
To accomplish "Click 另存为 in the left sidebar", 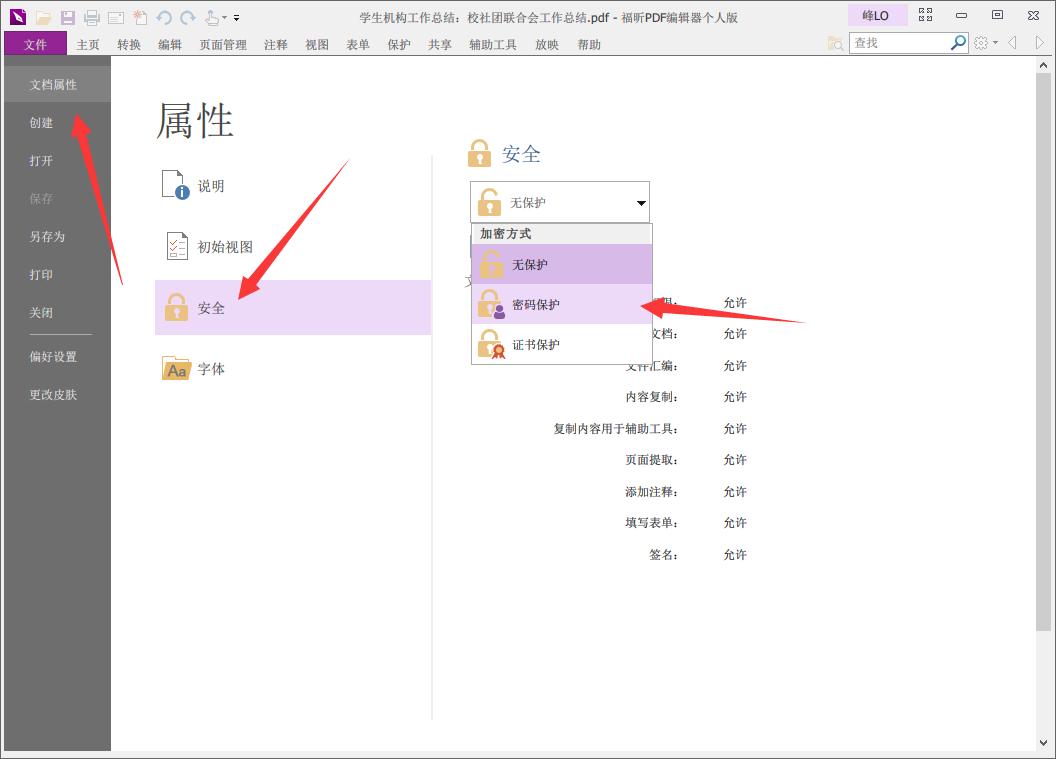I will tap(42, 237).
